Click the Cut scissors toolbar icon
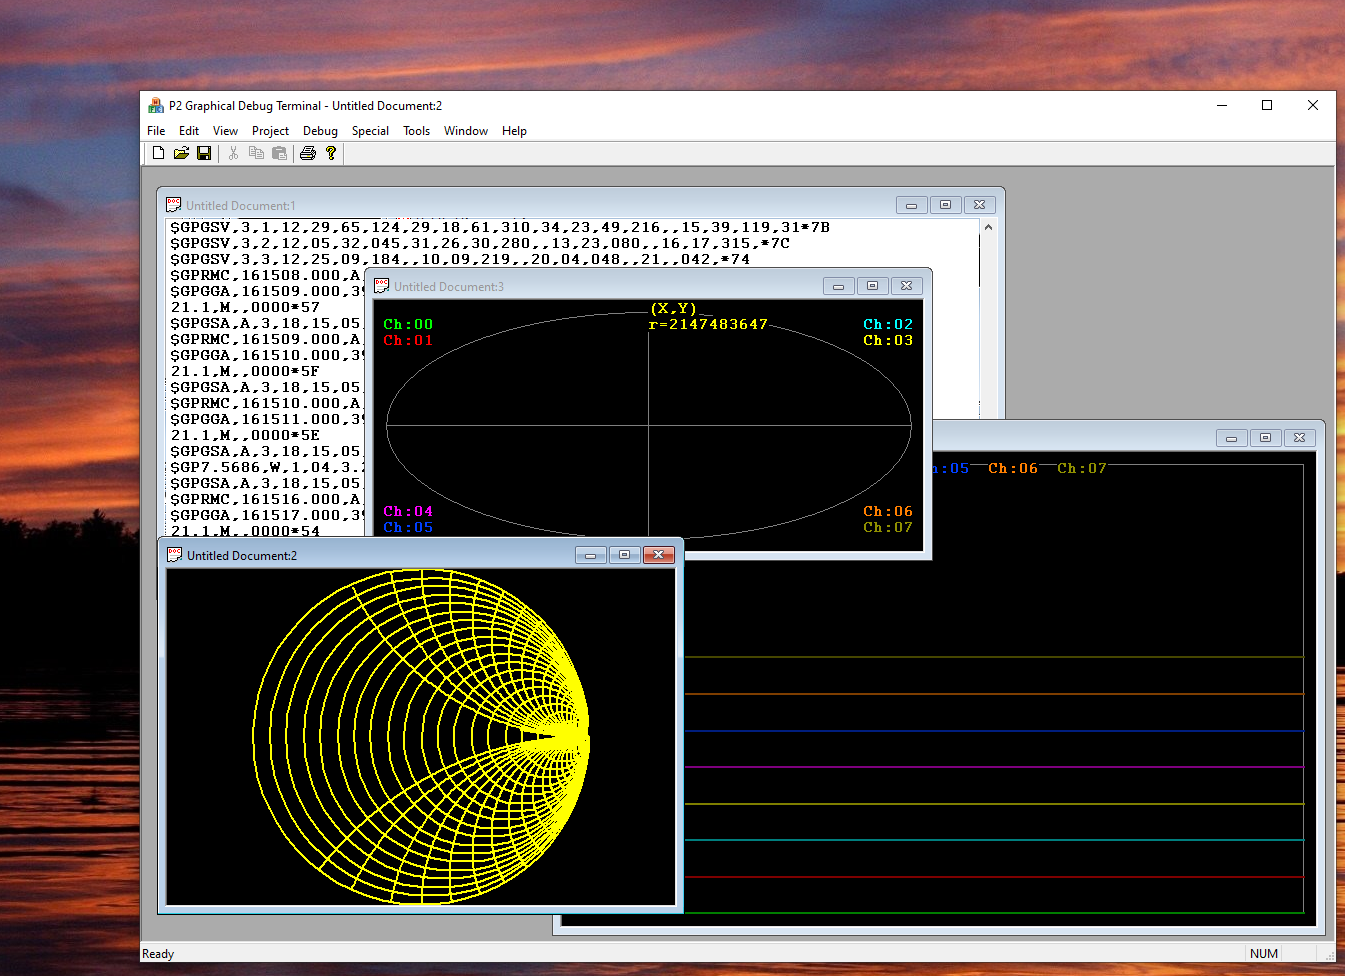This screenshot has height=976, width=1345. coord(233,153)
